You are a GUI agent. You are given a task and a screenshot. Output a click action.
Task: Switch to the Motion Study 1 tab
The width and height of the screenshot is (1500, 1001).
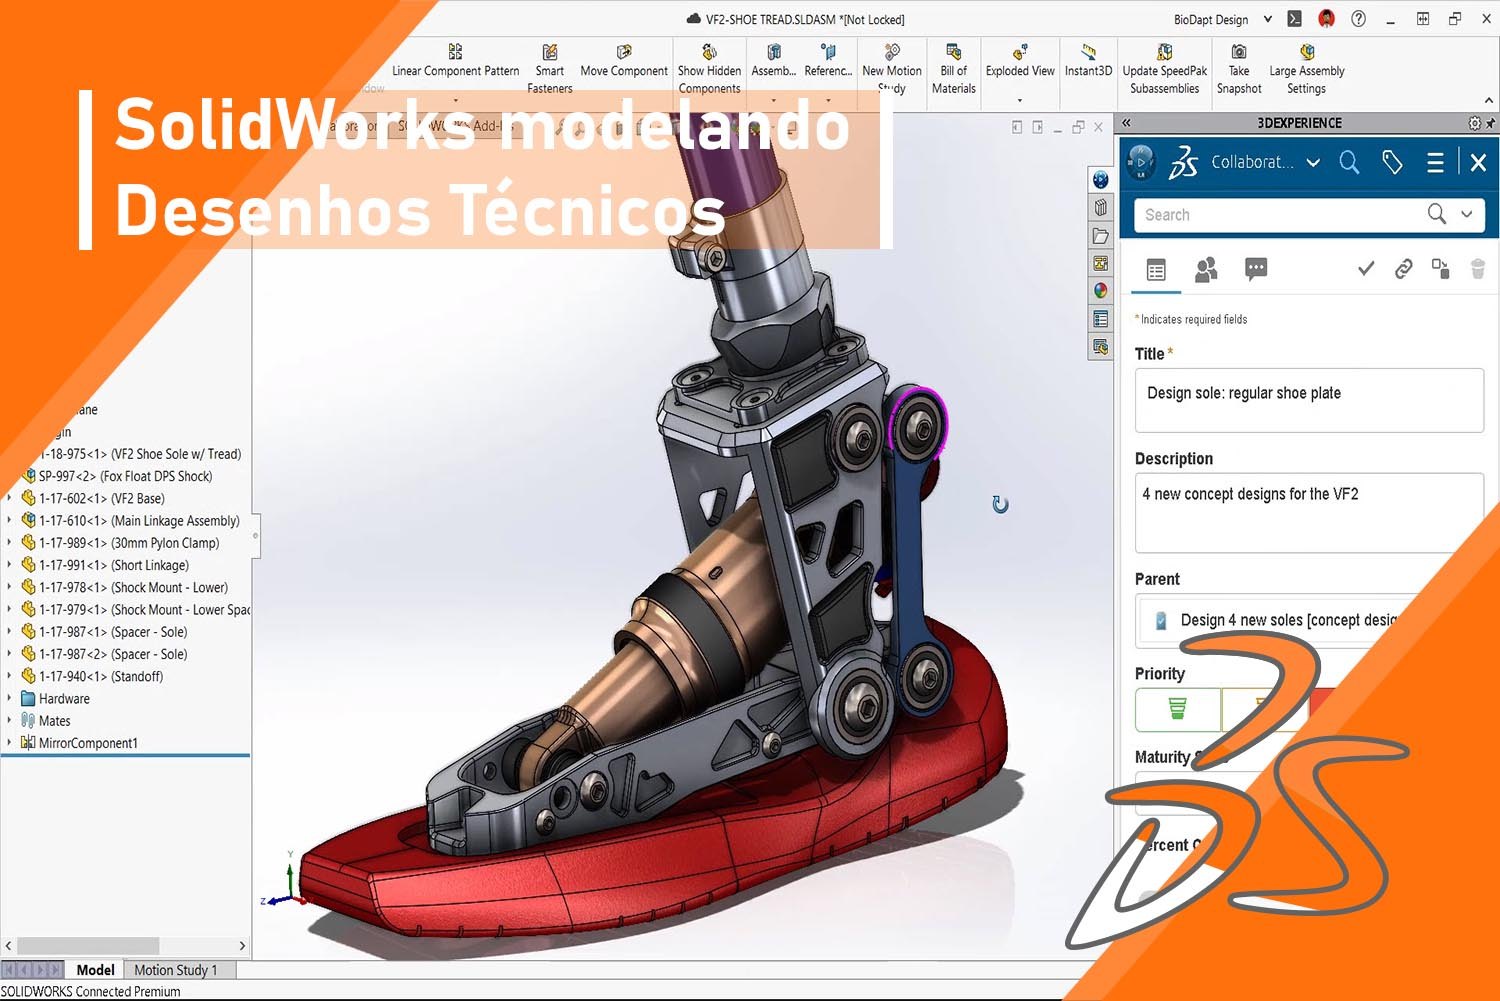click(x=176, y=970)
